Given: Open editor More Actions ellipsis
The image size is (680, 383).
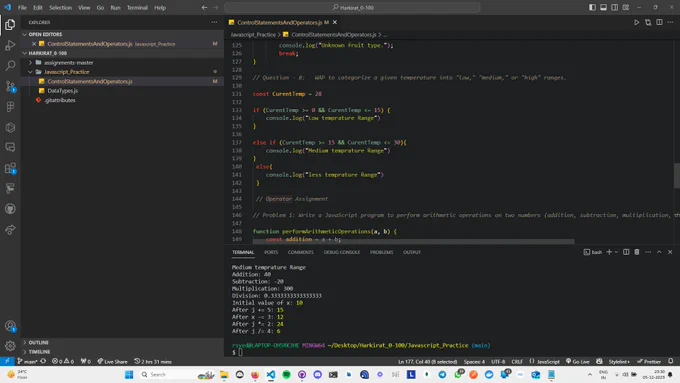Looking at the screenshot, I should (x=670, y=22).
